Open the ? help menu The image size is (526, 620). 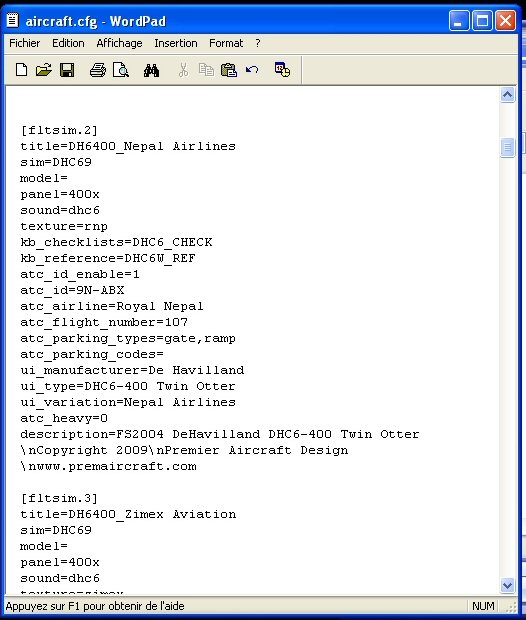coord(258,43)
